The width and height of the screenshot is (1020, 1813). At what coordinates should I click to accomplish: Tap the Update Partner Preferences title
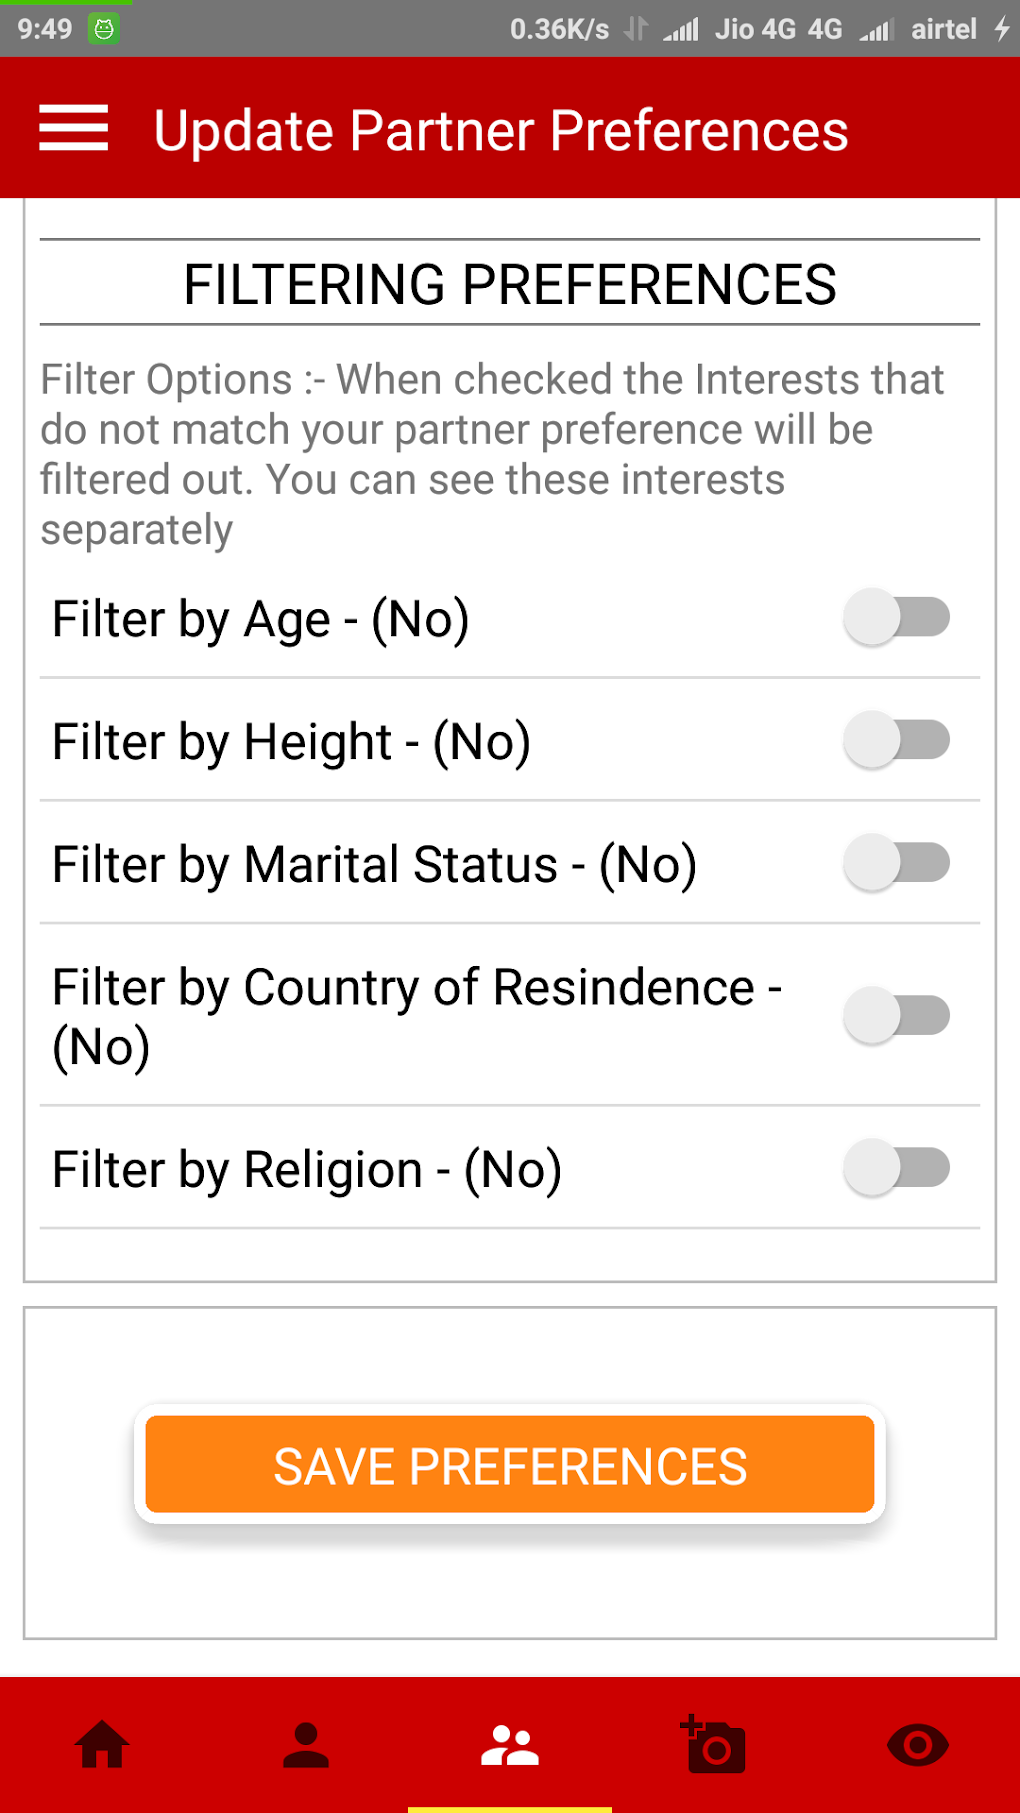(500, 130)
